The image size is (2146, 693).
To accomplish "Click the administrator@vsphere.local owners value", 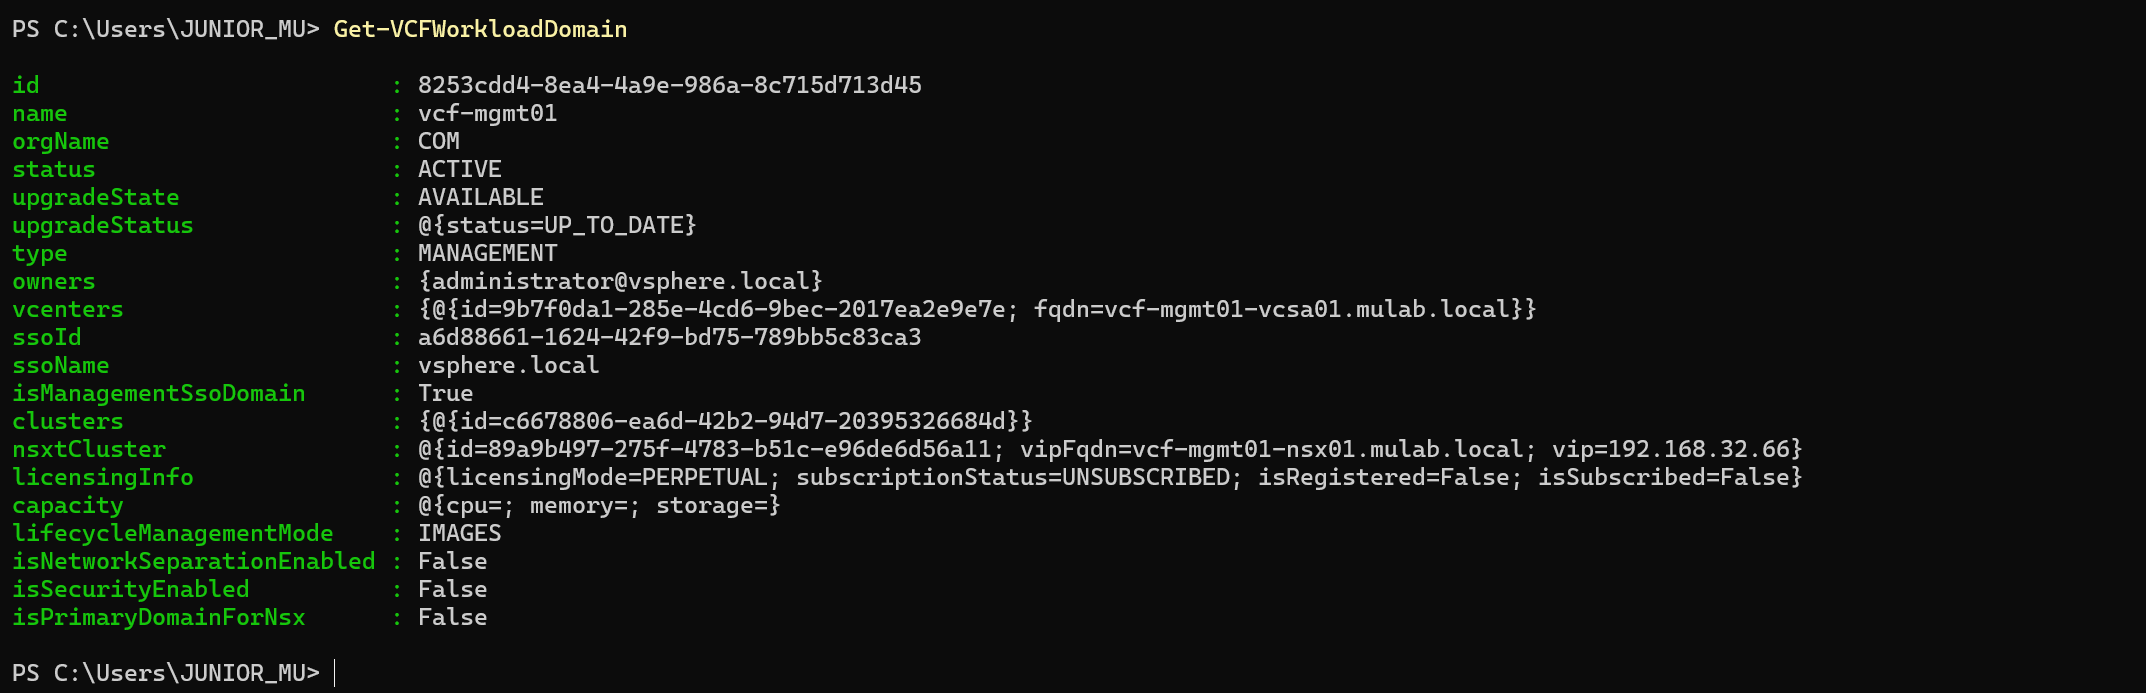I will (620, 281).
